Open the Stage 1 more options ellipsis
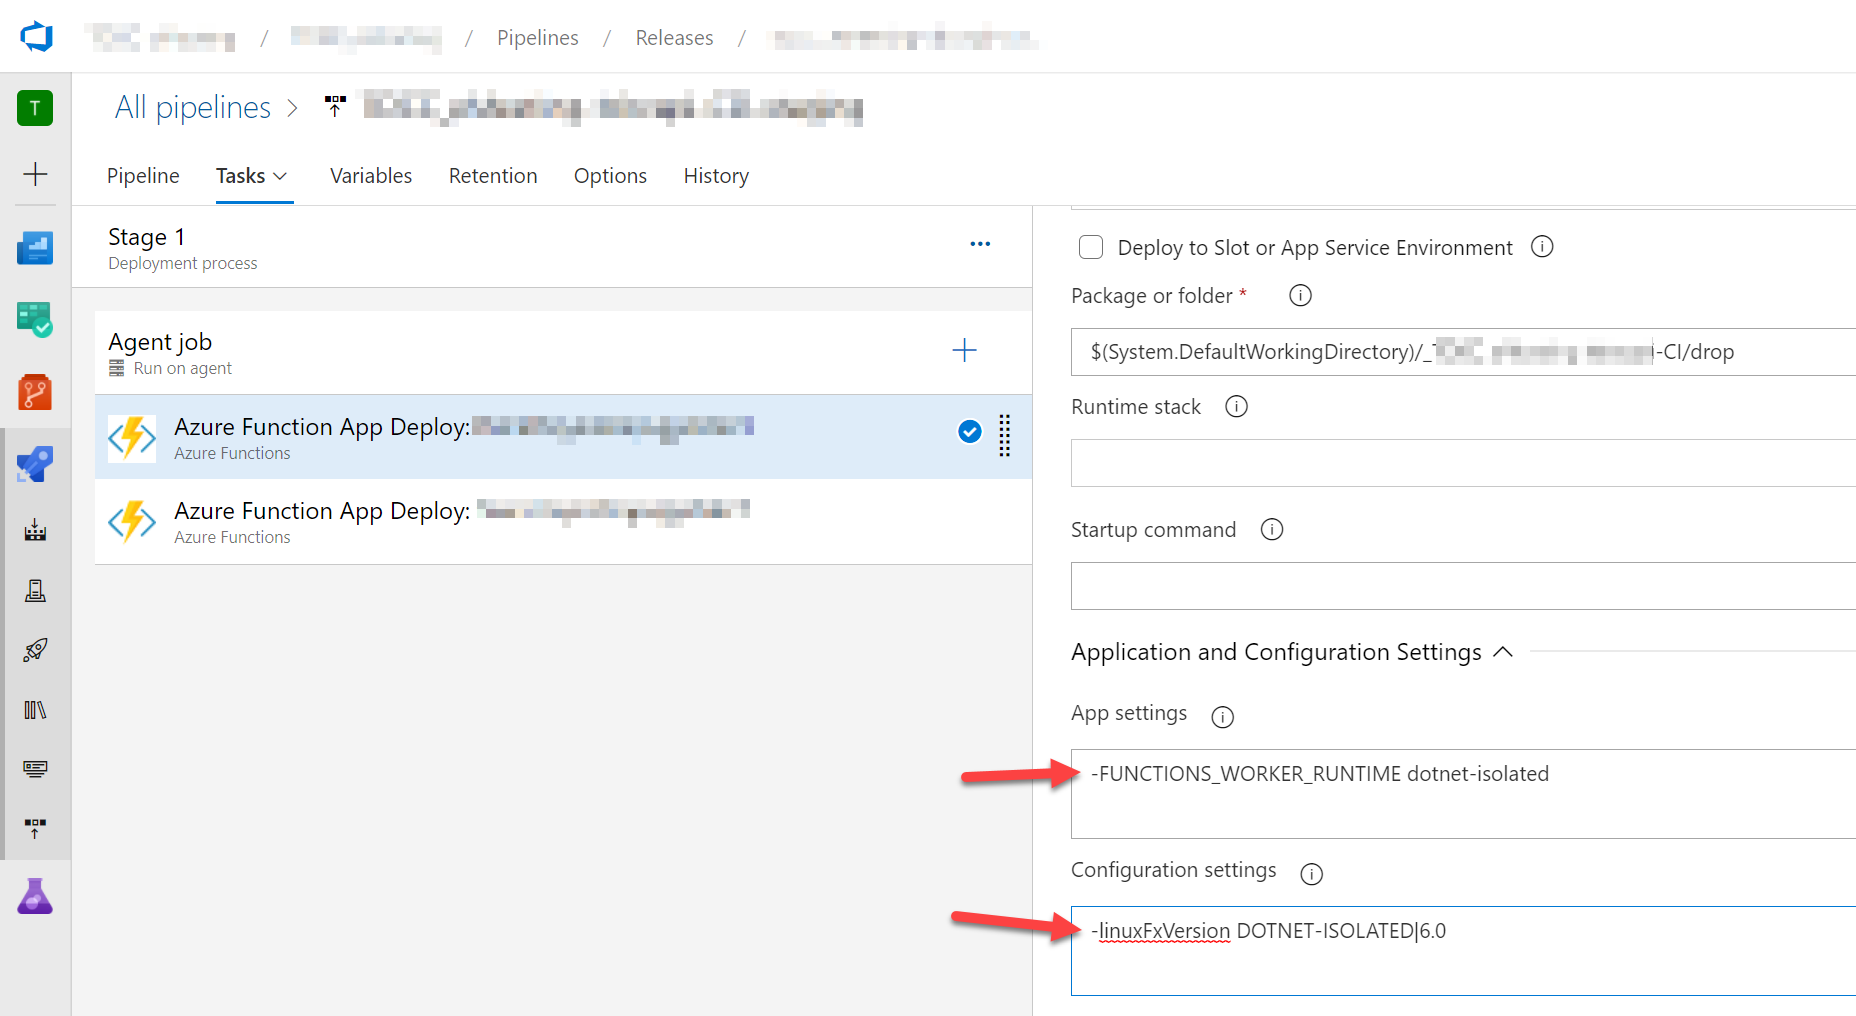 point(980,244)
